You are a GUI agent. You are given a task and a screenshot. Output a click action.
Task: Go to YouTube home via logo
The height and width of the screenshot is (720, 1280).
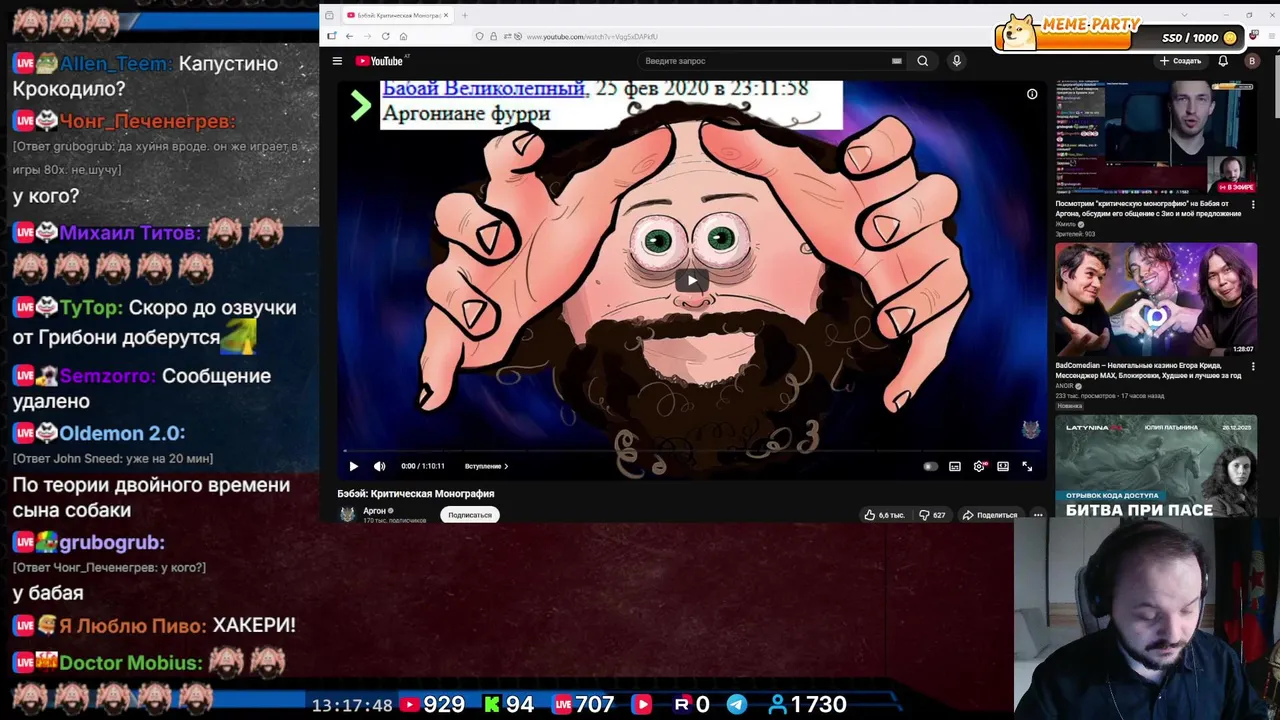[x=379, y=61]
